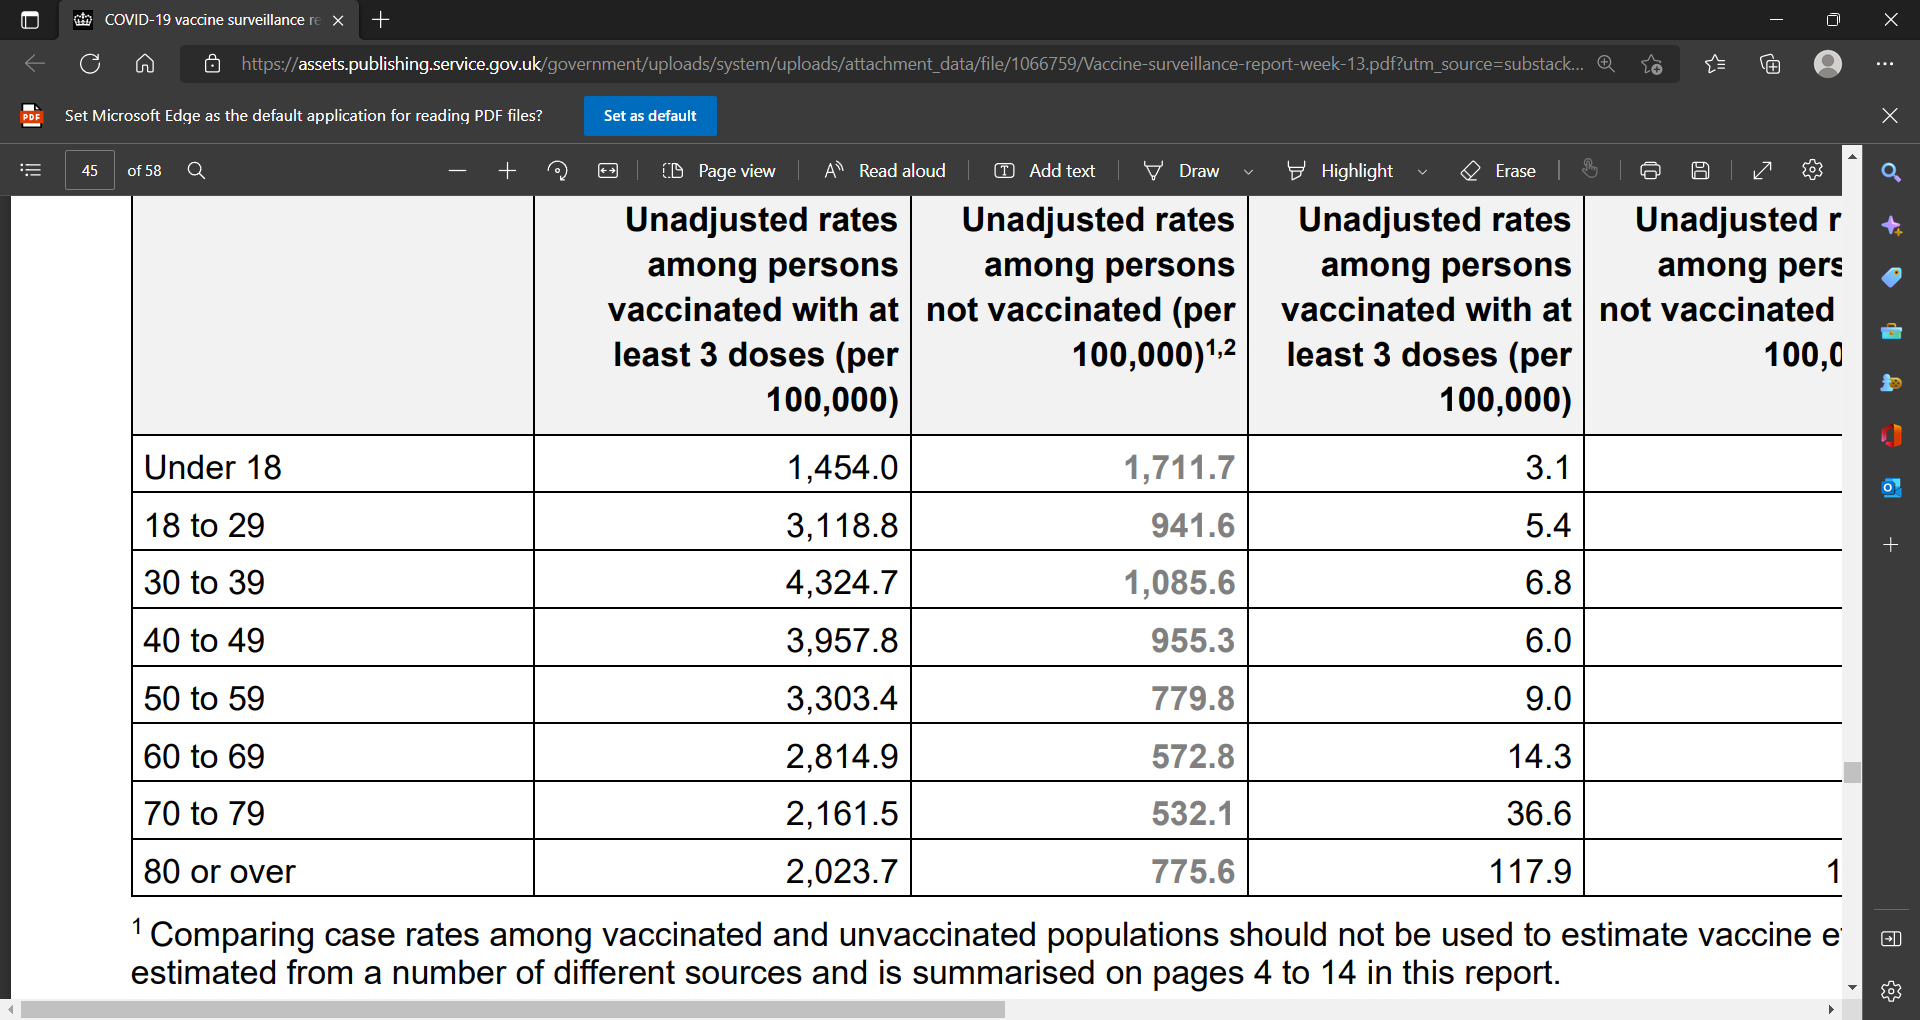Rotate the PDF page
The image size is (1920, 1020).
[x=558, y=171]
